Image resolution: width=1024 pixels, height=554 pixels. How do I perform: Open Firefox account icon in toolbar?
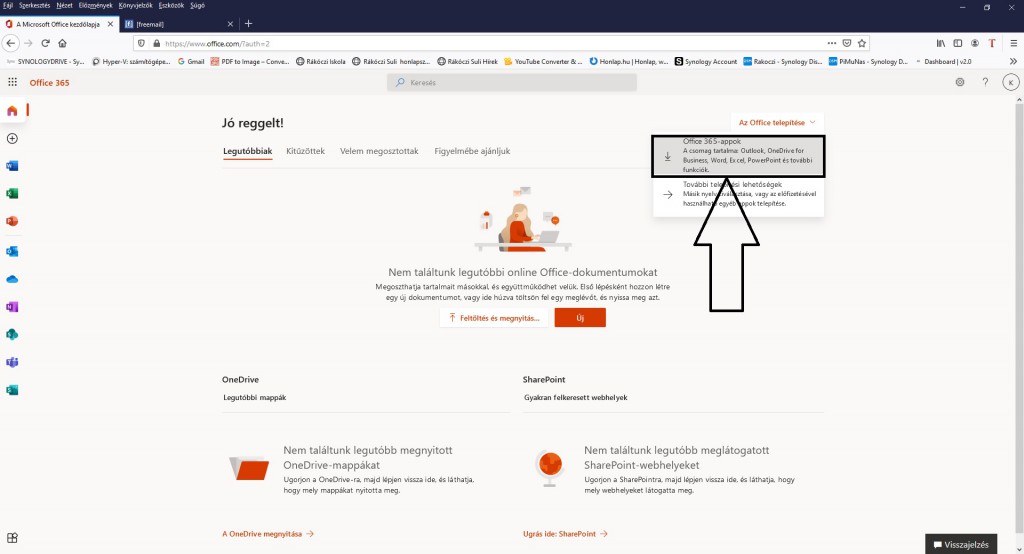tap(974, 43)
